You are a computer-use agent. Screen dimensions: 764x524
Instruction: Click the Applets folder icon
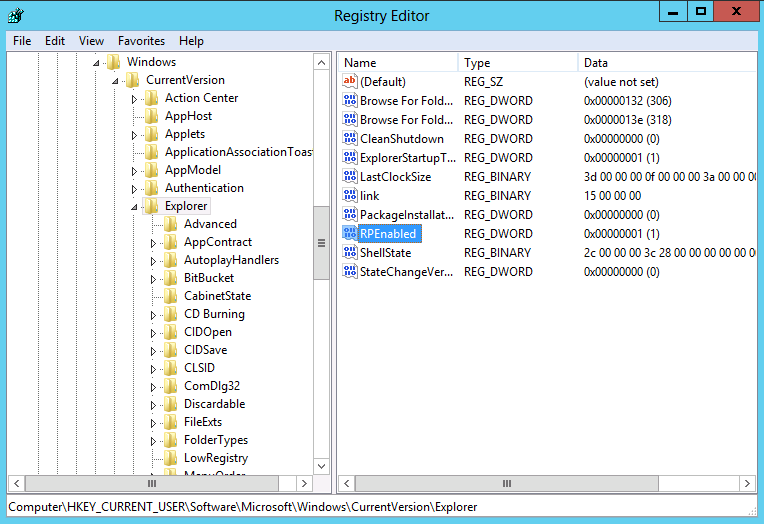(x=152, y=134)
